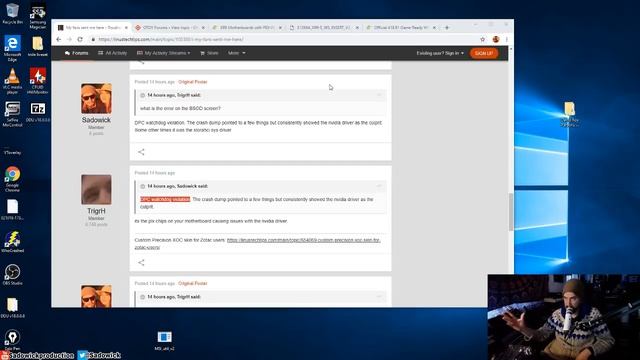Click the site lock icon in the address bar
640x360 pixels.
tap(93, 39)
